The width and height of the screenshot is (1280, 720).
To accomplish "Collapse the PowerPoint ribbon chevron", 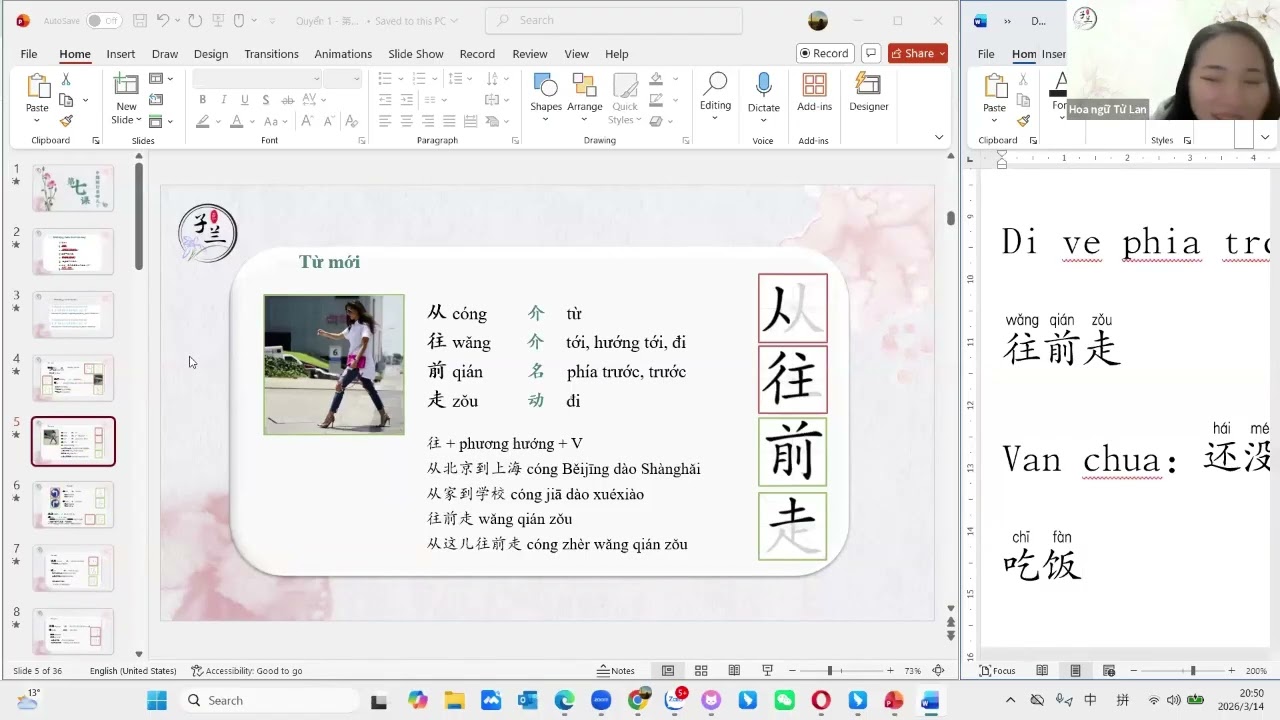I will pos(939,137).
